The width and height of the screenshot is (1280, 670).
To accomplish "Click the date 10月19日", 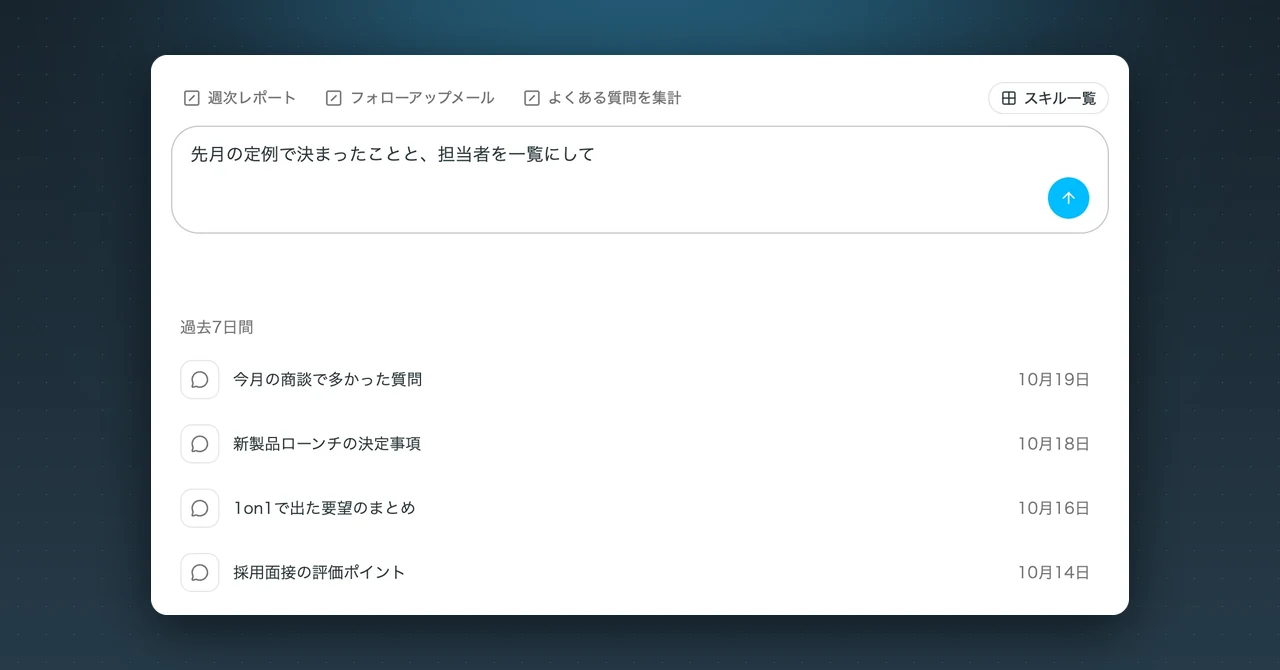I will [x=1054, y=380].
